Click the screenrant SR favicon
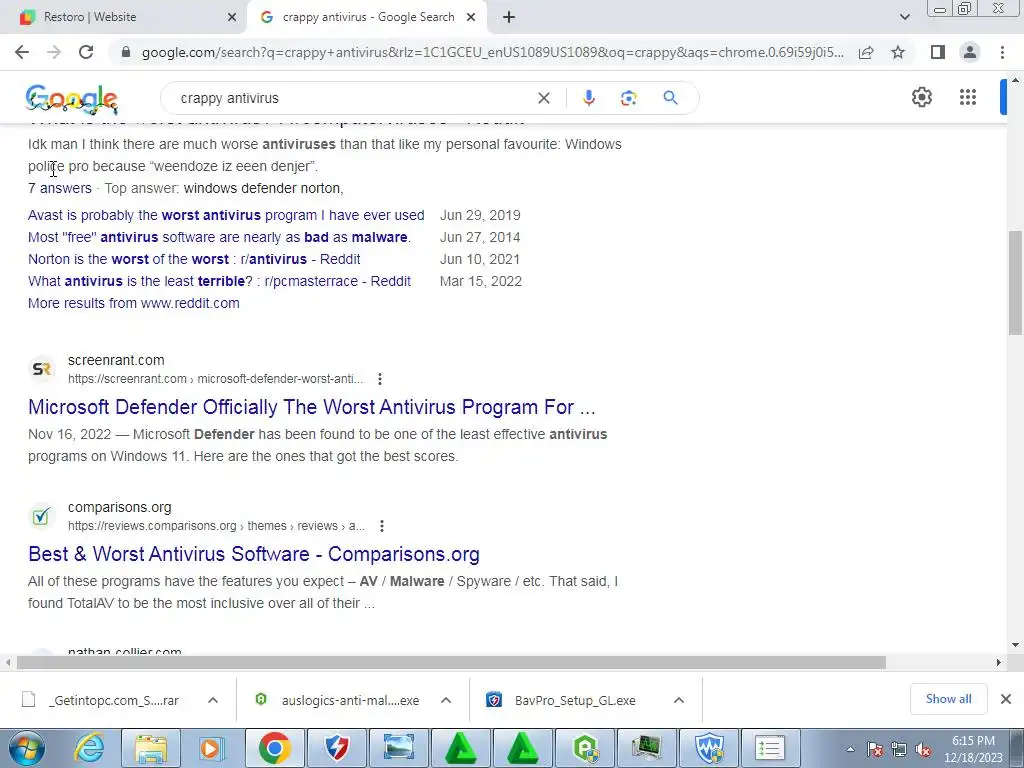 click(41, 369)
